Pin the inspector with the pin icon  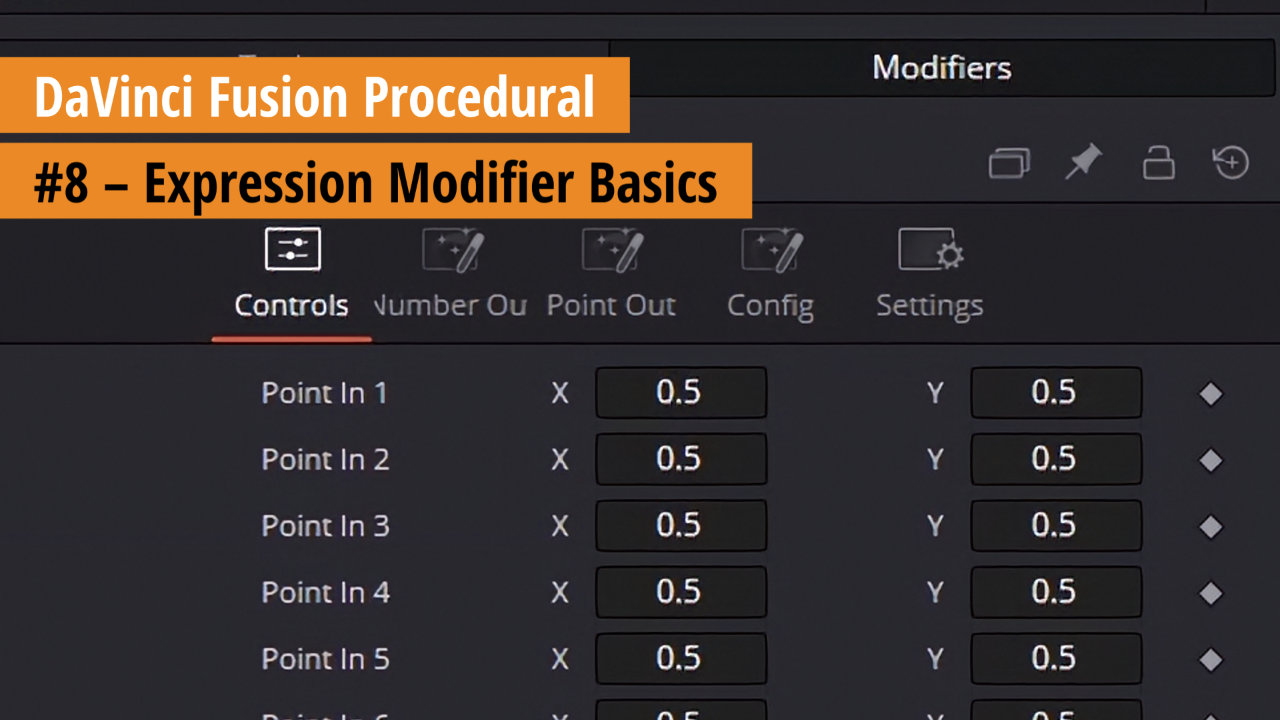(x=1083, y=161)
